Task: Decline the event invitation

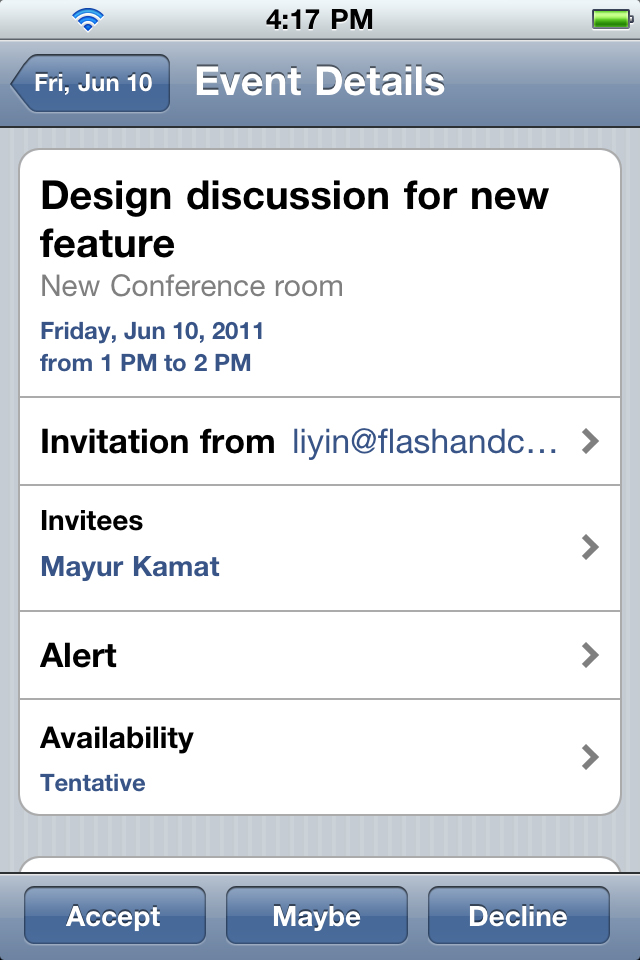Action: 518,915
